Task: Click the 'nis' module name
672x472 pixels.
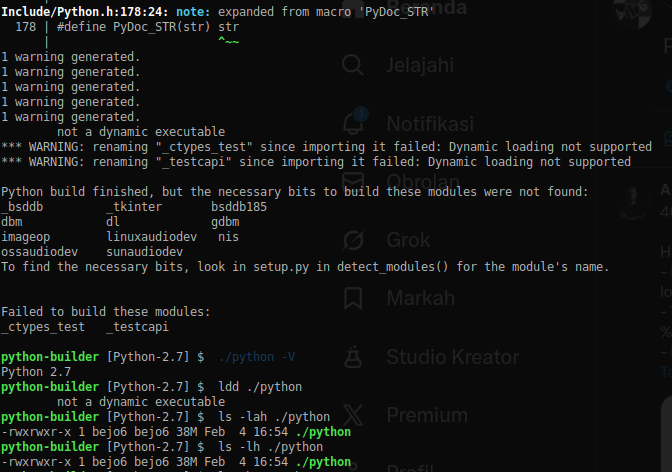Action: (228, 237)
